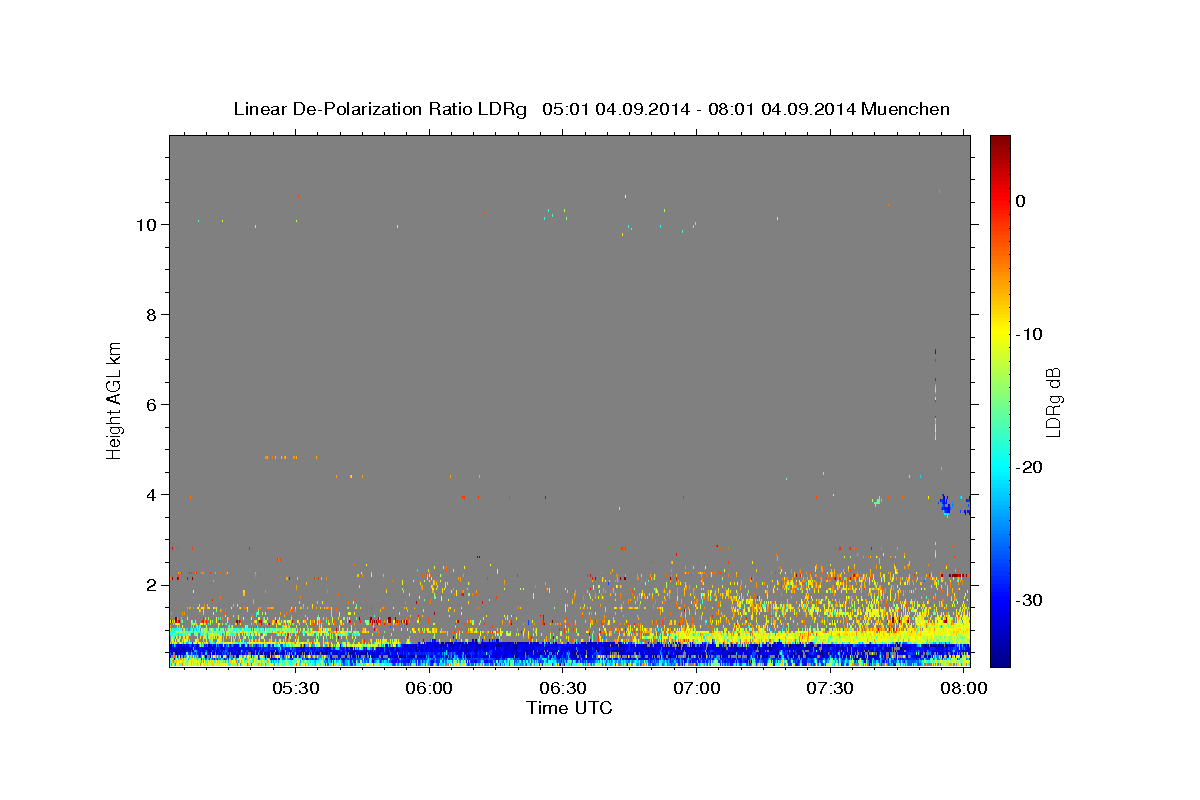Click the height tick label 2
Screen dimensions: 1200x800
(x=153, y=584)
